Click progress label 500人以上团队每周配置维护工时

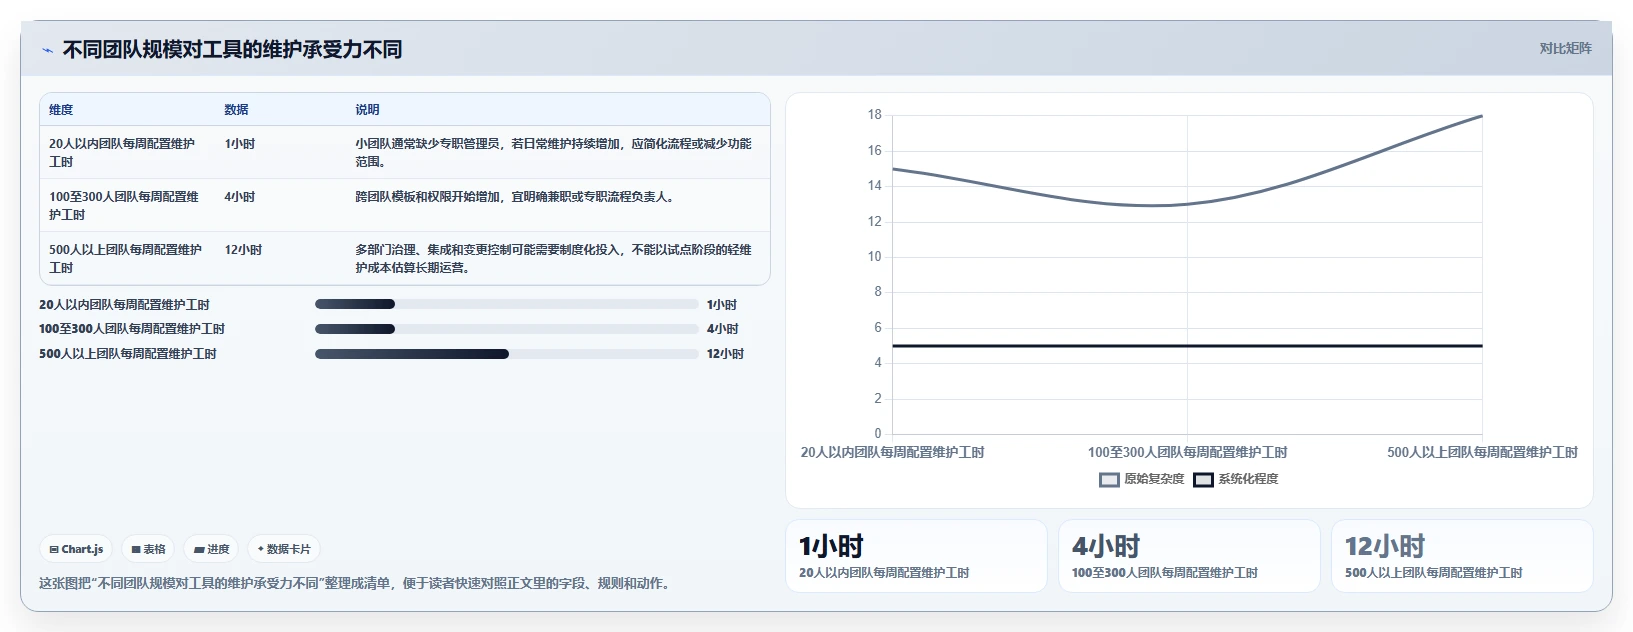pyautogui.click(x=128, y=354)
